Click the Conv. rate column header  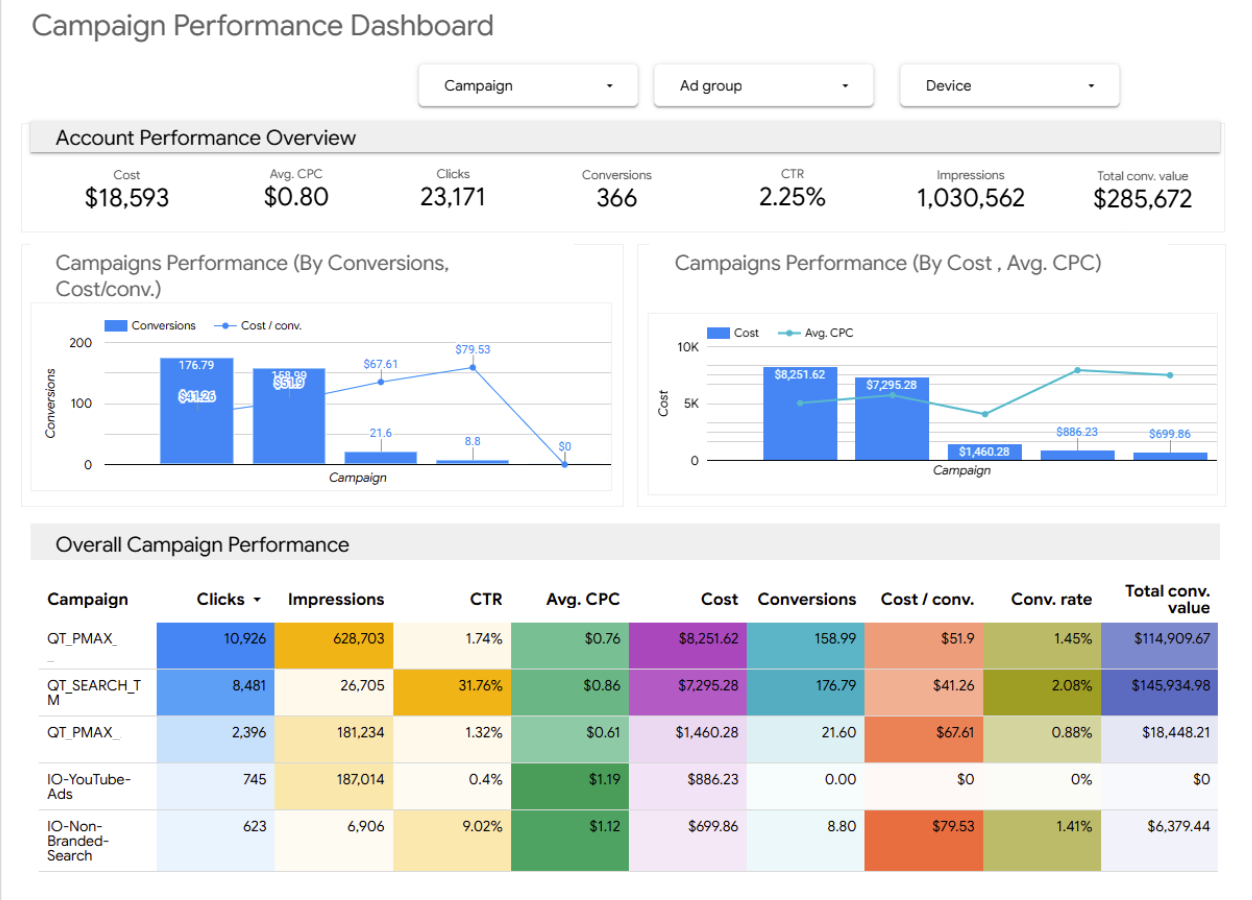coord(1051,600)
